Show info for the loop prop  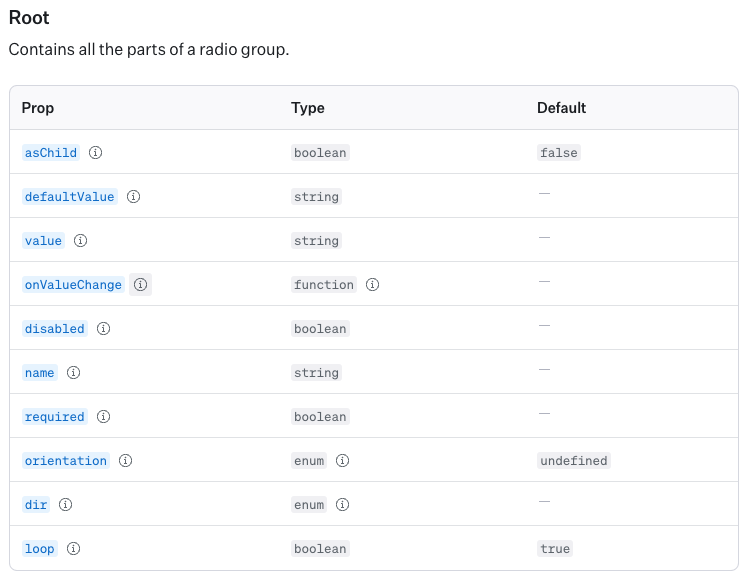(73, 549)
